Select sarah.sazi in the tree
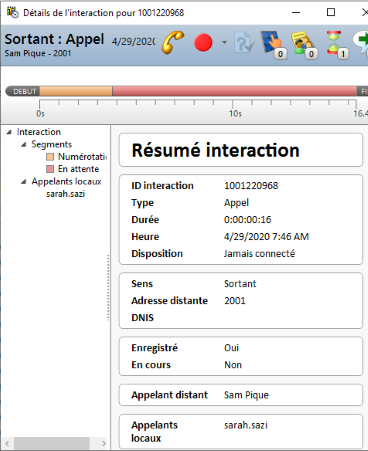 point(65,194)
